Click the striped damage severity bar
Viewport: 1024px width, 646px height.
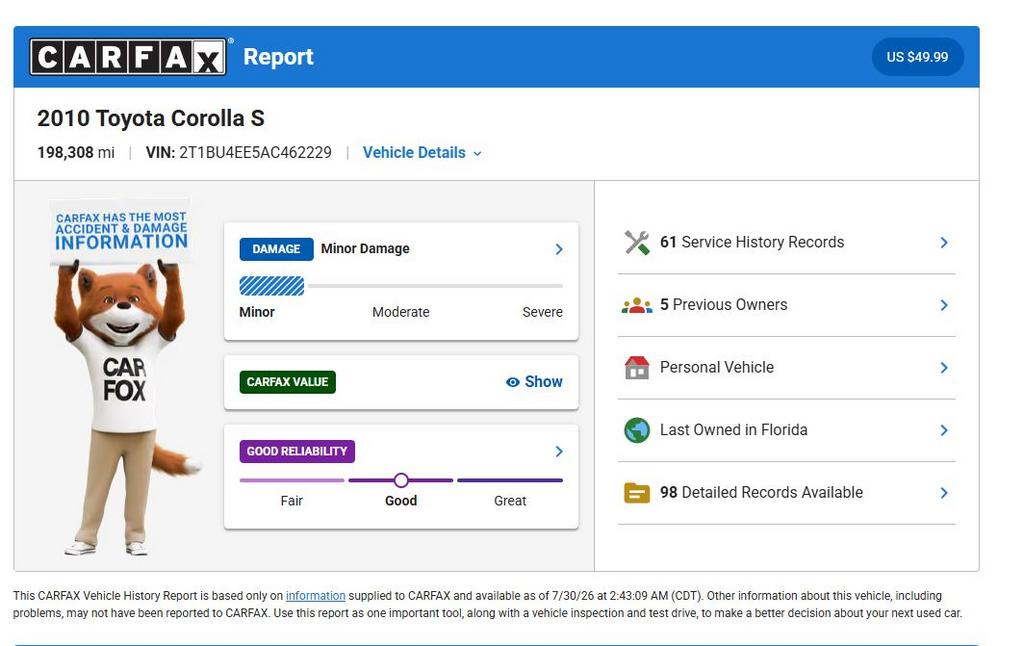(272, 286)
